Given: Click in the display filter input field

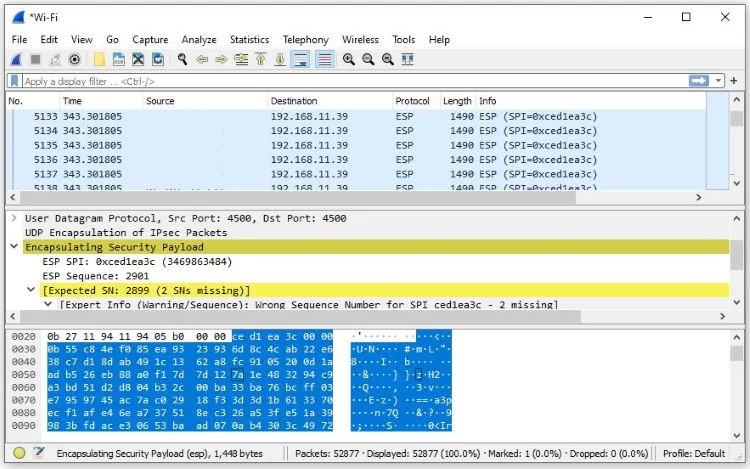Looking at the screenshot, I should (350, 81).
